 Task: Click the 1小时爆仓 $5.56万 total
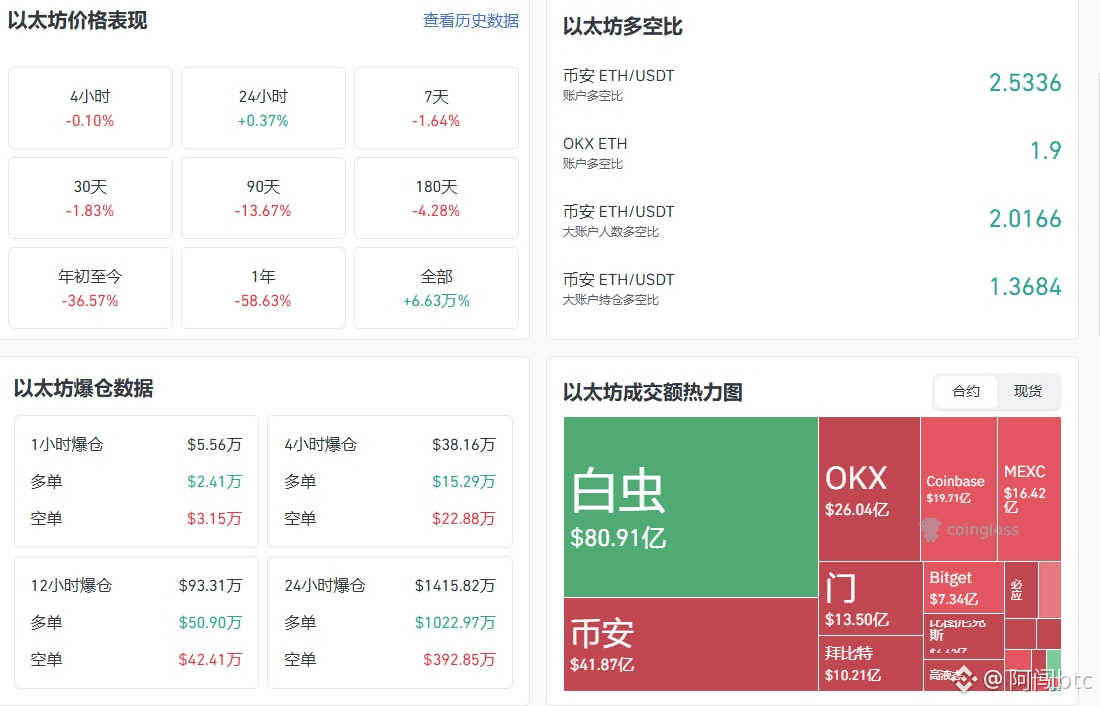click(215, 445)
